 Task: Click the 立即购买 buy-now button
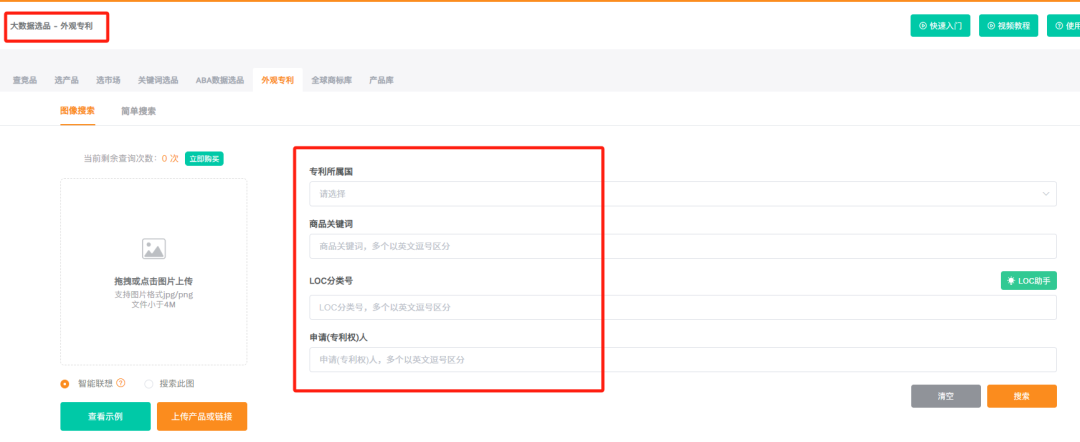(204, 158)
